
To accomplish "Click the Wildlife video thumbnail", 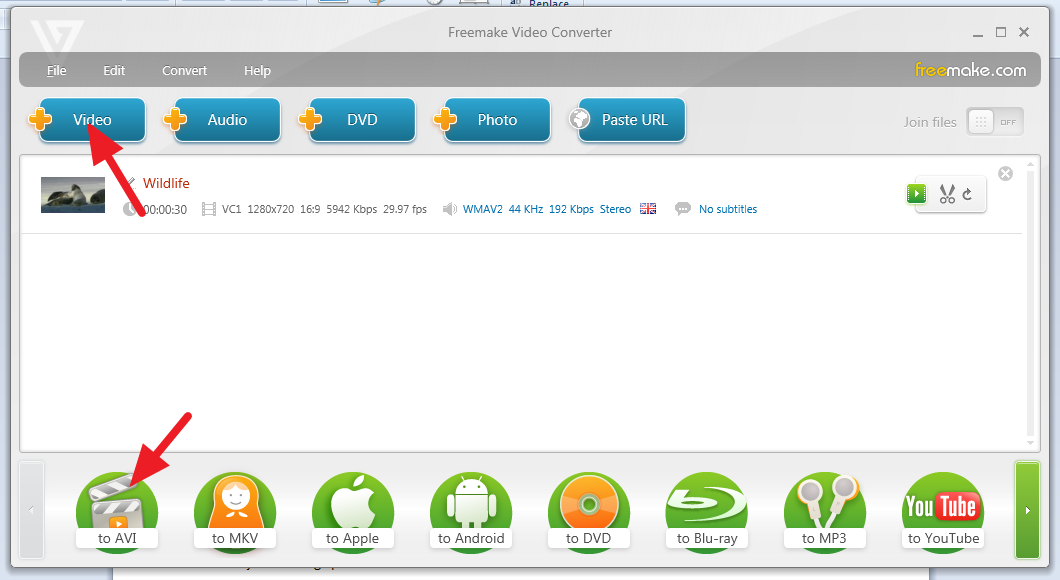I will click(73, 195).
